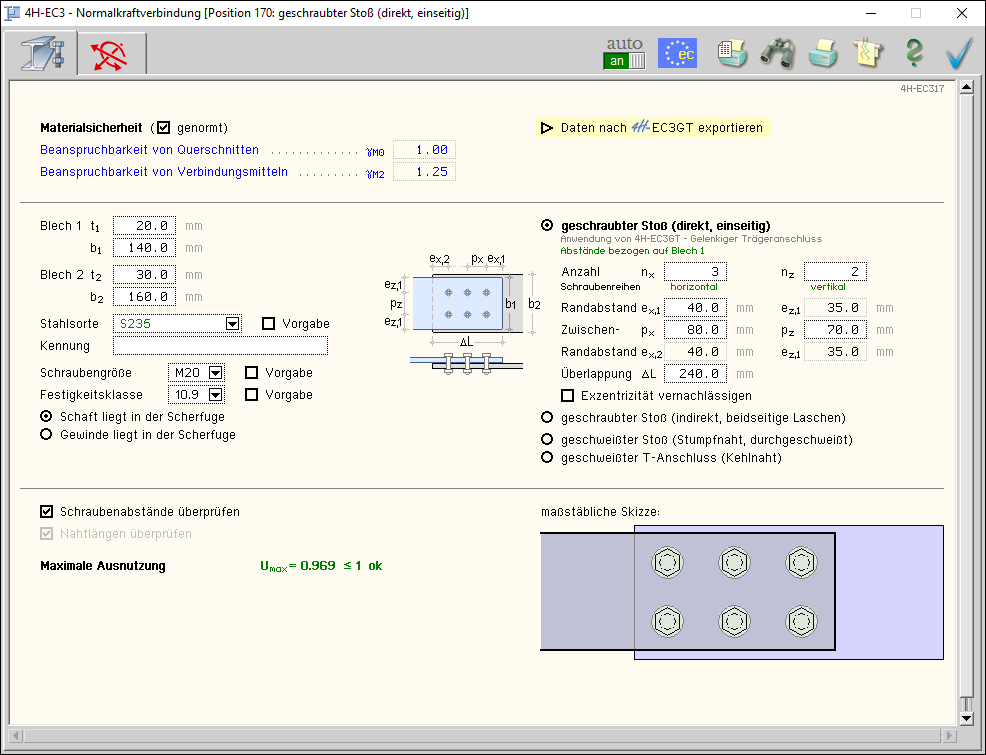Open the Eurocode EC settings icon
Screen dimensions: 986x755
677,53
